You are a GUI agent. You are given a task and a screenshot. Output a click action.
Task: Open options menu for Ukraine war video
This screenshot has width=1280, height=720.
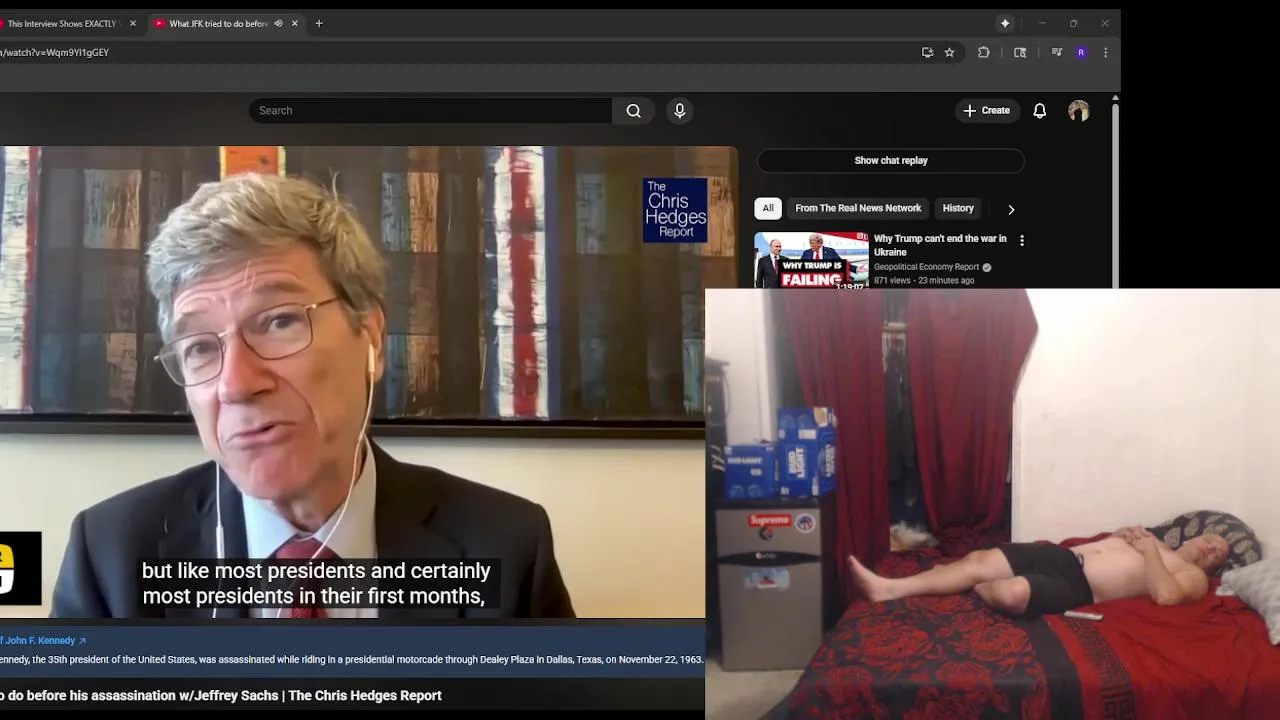pyautogui.click(x=1021, y=240)
